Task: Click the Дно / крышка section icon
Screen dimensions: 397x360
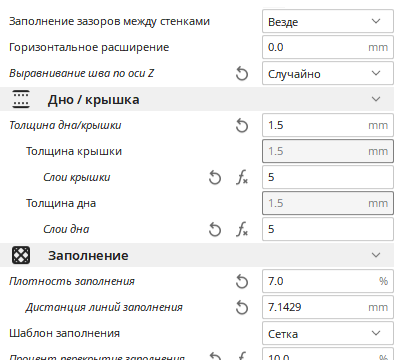Action: point(21,99)
